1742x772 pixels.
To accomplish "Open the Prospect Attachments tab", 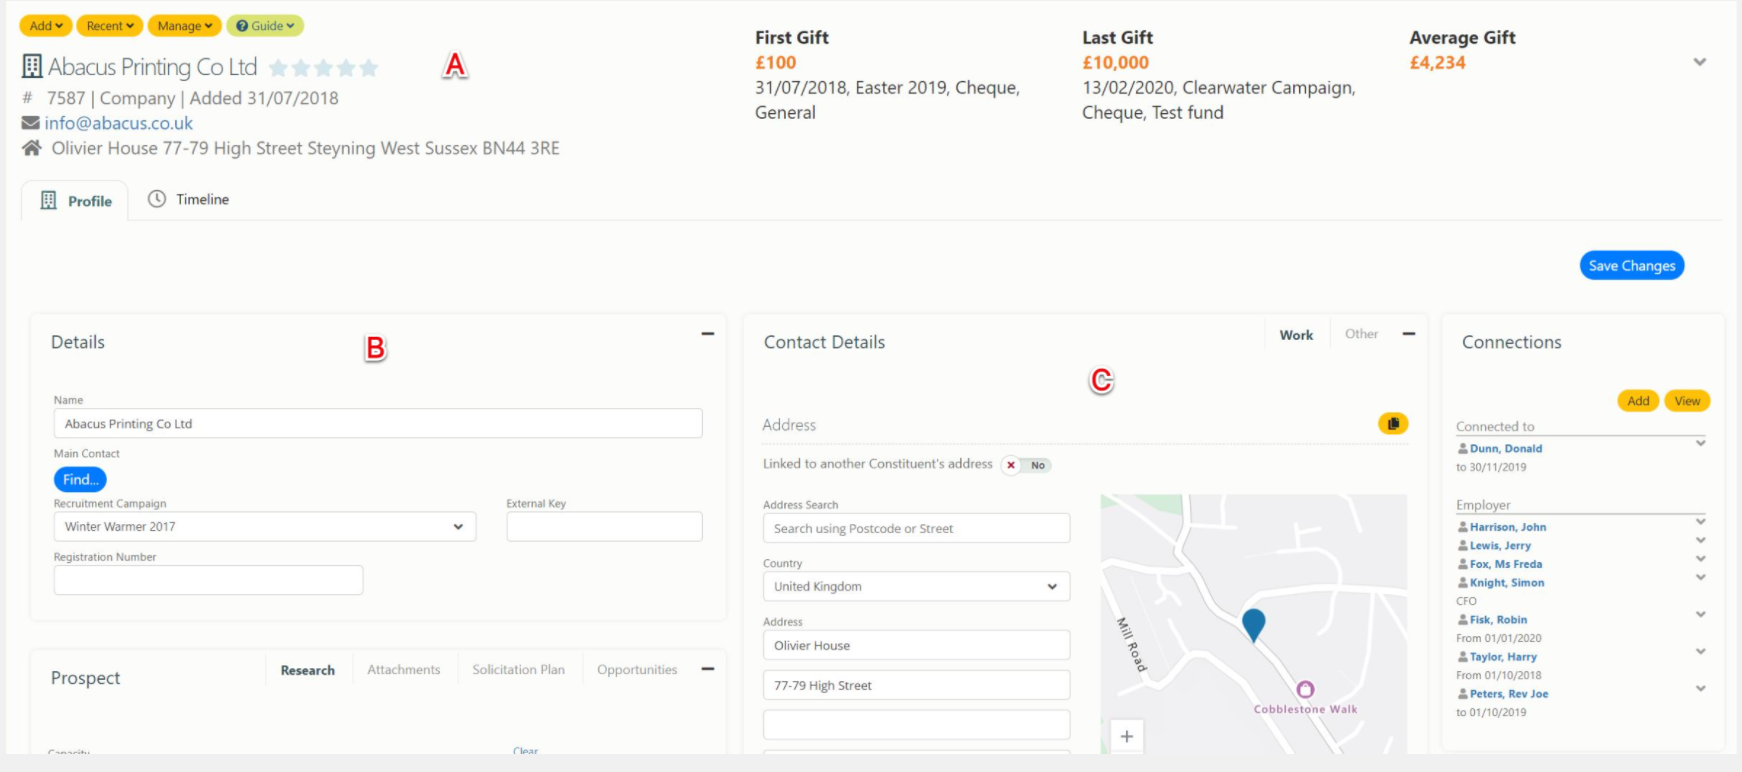I will point(404,670).
